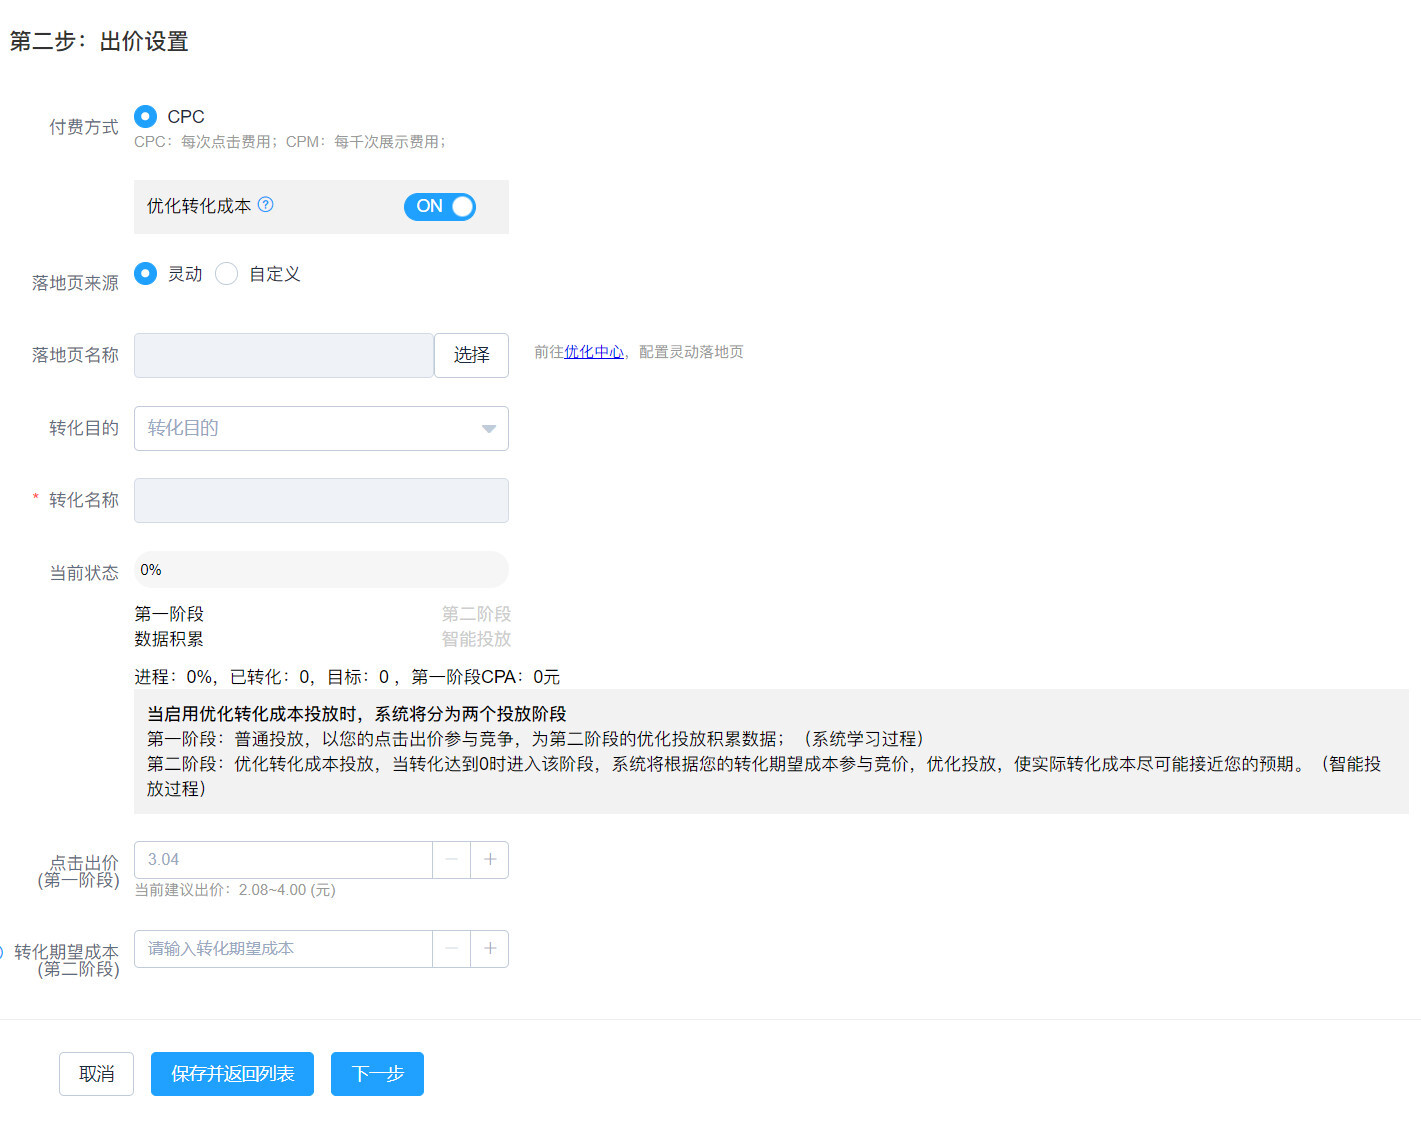This screenshot has height=1127, width=1421.
Task: Select the CPC payment radio button
Action: click(x=145, y=116)
